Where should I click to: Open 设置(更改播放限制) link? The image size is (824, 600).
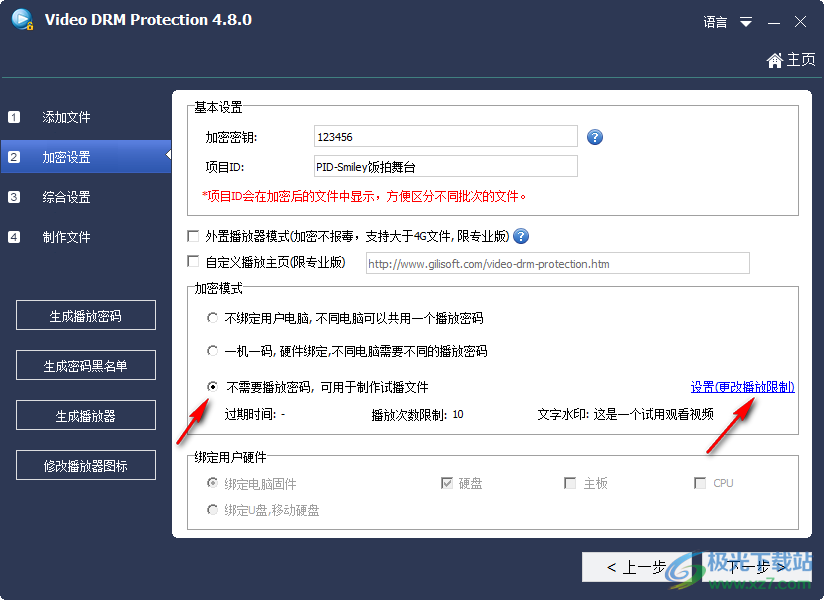coord(742,387)
